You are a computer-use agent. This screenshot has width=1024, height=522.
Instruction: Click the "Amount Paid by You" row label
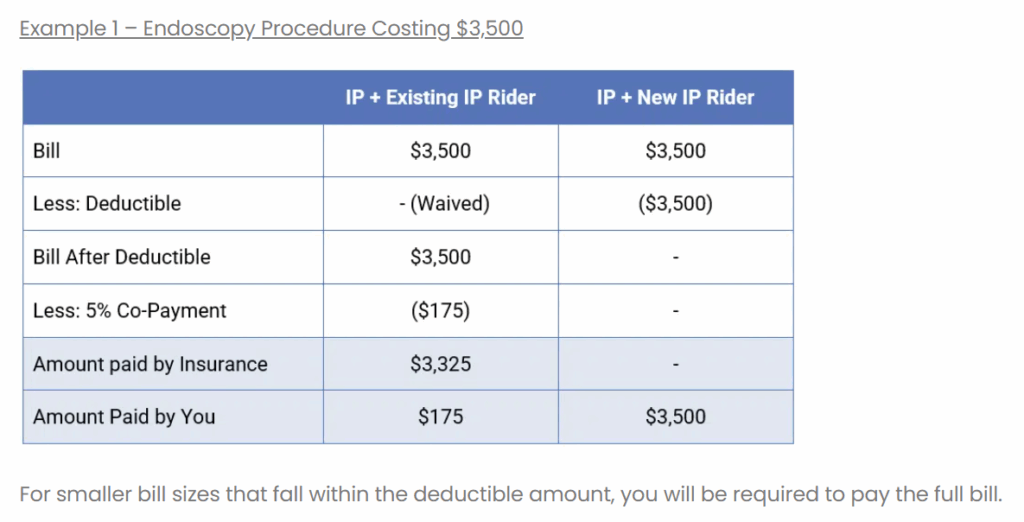[124, 417]
